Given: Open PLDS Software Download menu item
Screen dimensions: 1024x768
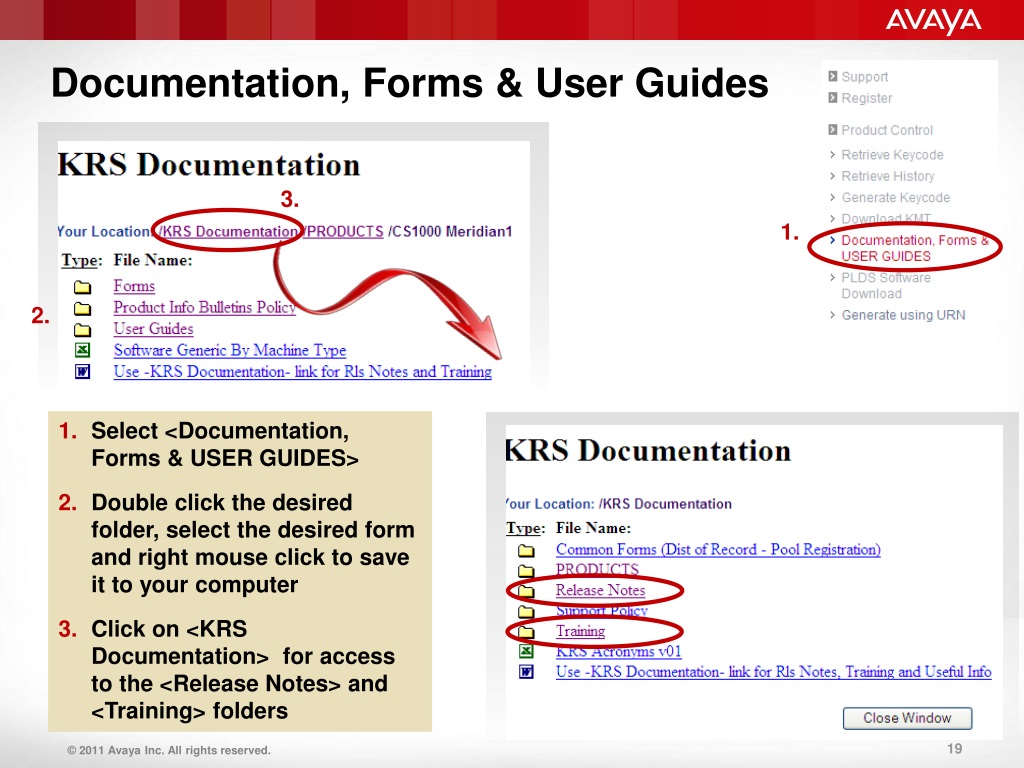Looking at the screenshot, I should [886, 285].
